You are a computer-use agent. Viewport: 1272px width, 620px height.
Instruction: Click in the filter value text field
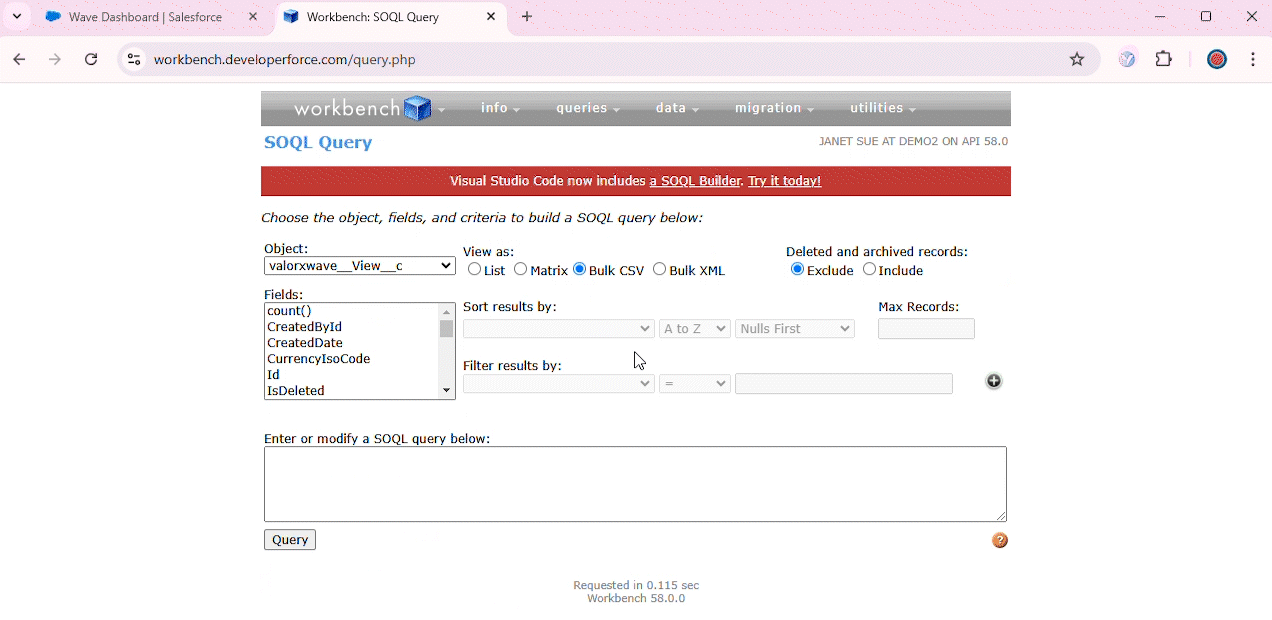pyautogui.click(x=844, y=384)
